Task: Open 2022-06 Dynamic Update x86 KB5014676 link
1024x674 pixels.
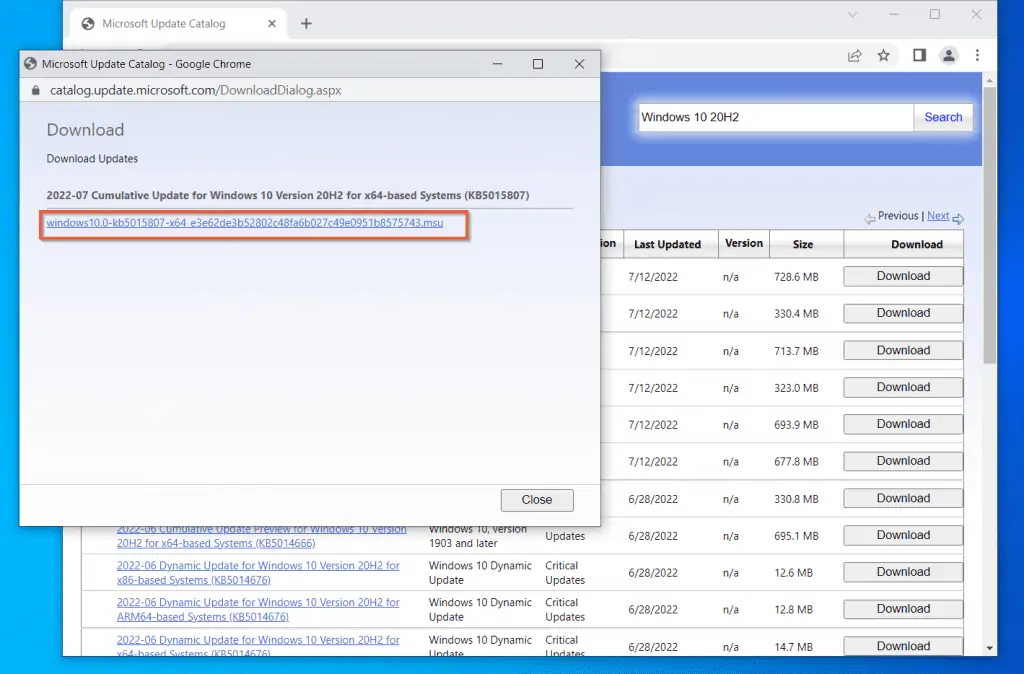Action: (258, 573)
